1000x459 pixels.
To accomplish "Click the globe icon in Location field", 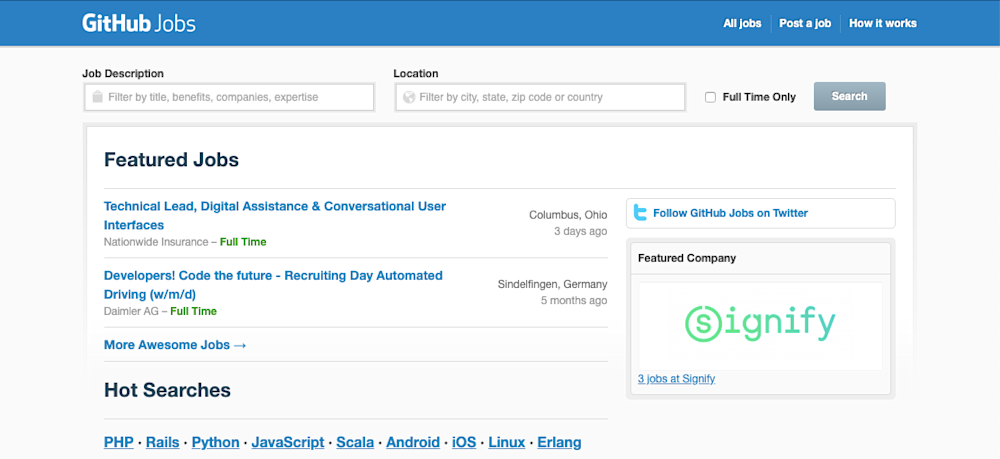I will (409, 98).
